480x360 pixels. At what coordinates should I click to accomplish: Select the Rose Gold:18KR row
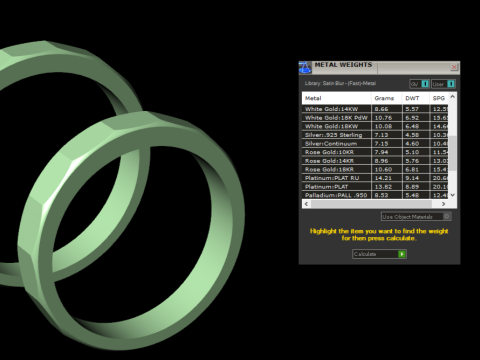click(375, 169)
